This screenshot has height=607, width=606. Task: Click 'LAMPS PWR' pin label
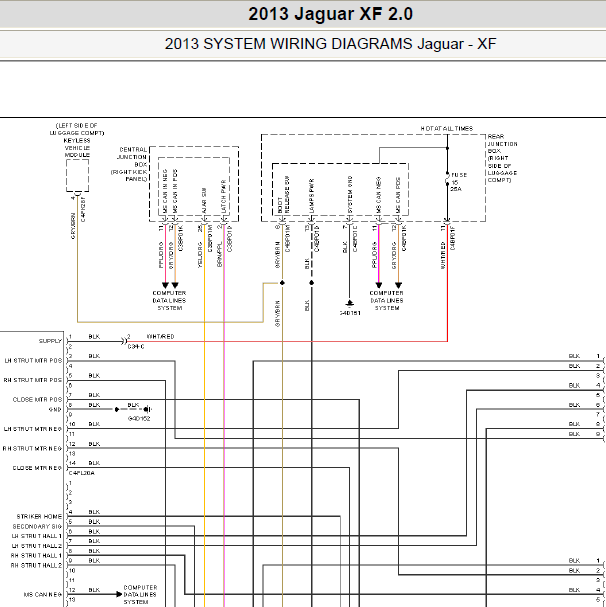311,195
